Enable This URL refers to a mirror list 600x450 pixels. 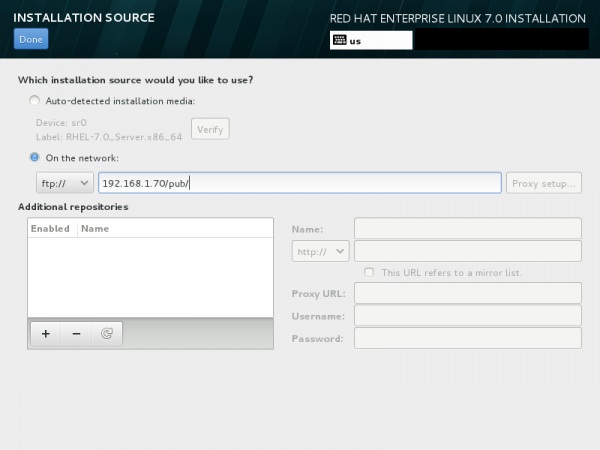tap(370, 272)
